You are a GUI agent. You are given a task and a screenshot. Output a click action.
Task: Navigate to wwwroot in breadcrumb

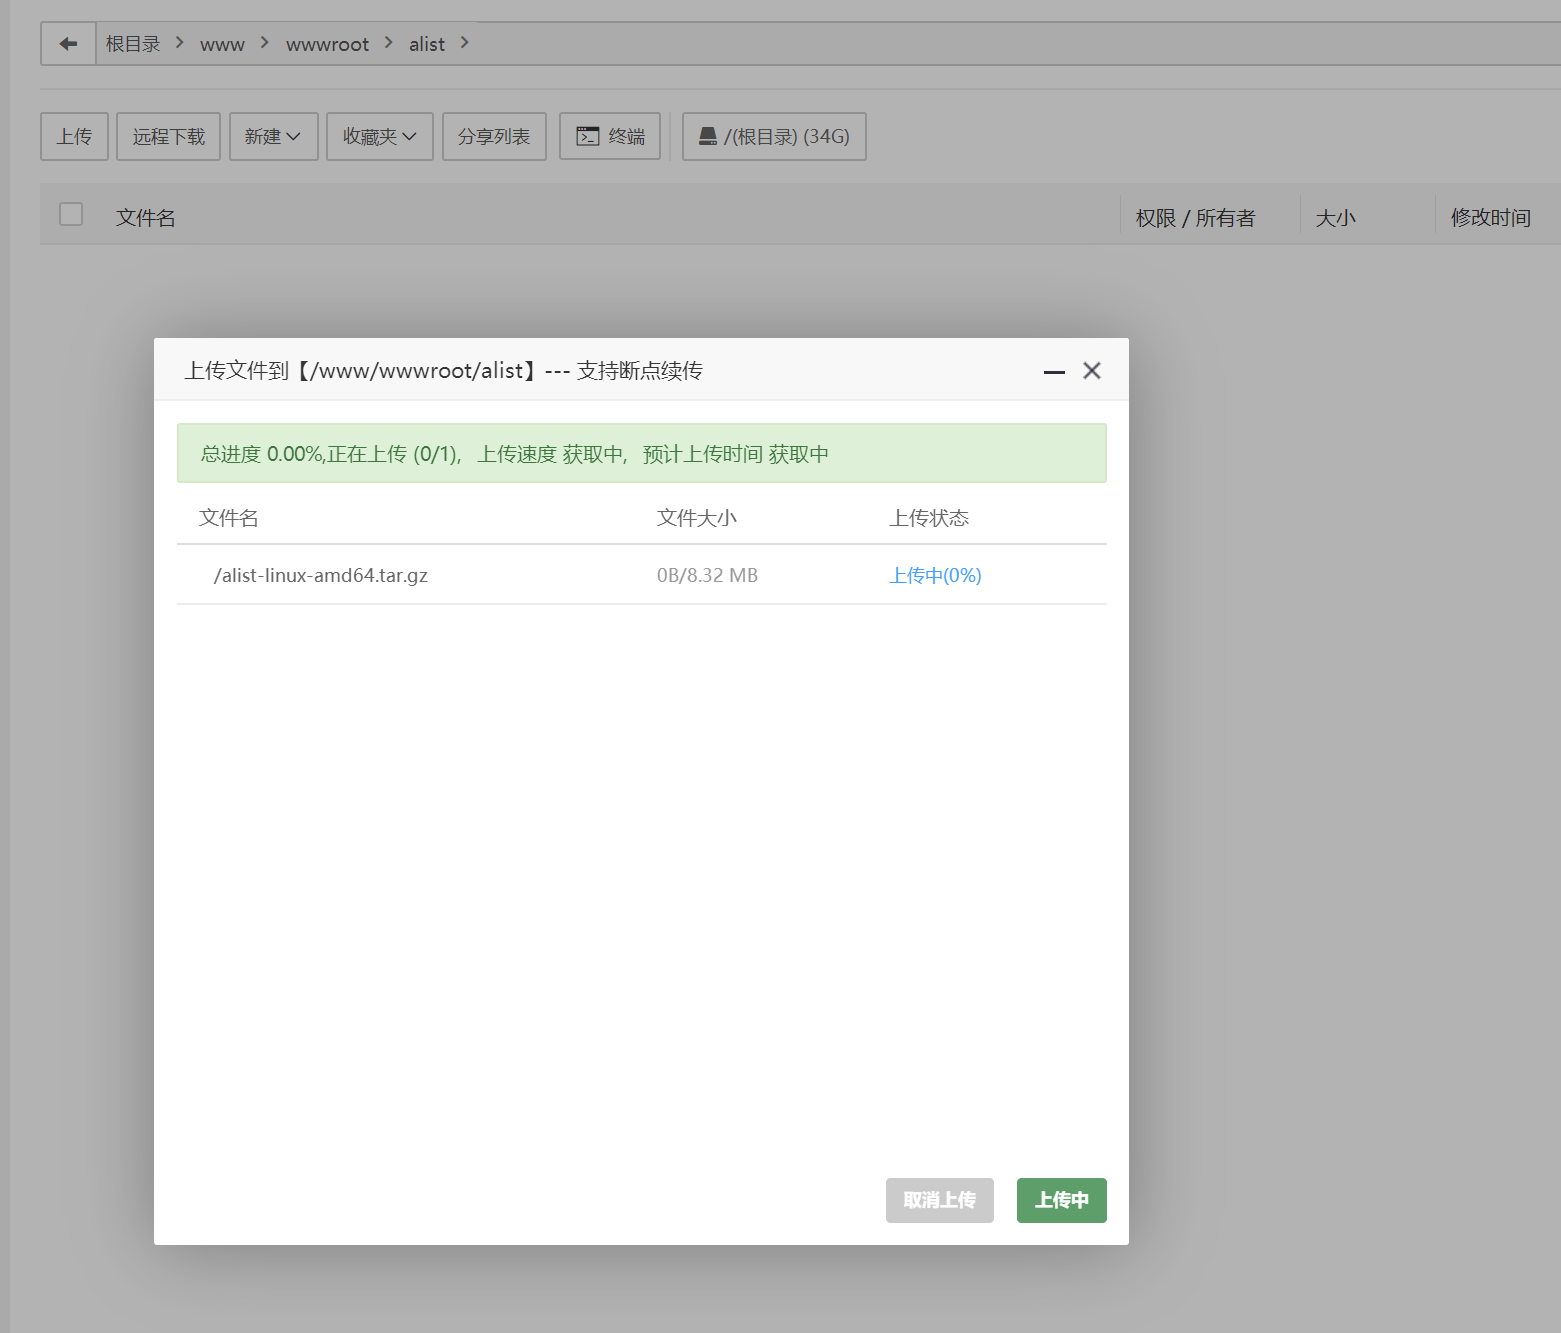pos(327,44)
